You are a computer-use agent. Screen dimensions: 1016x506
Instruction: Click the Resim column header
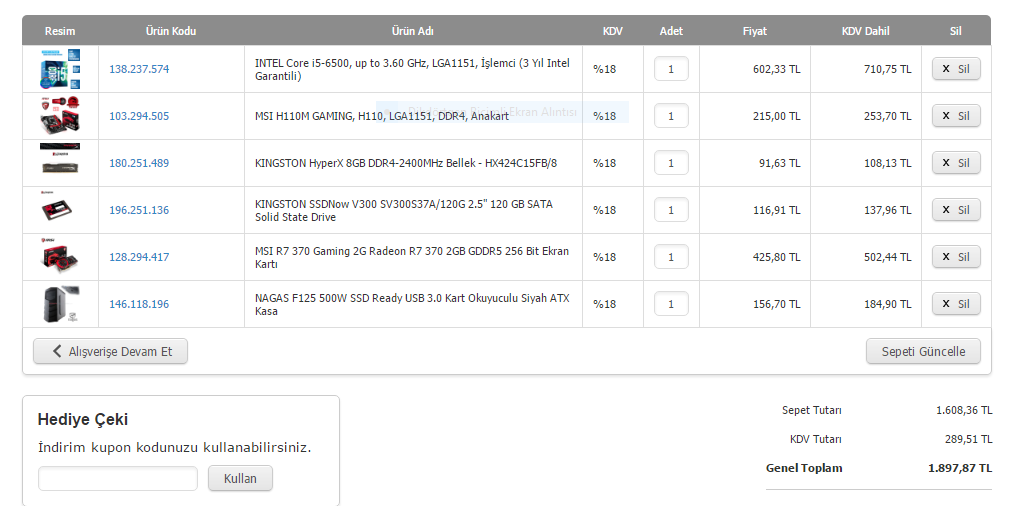point(60,31)
